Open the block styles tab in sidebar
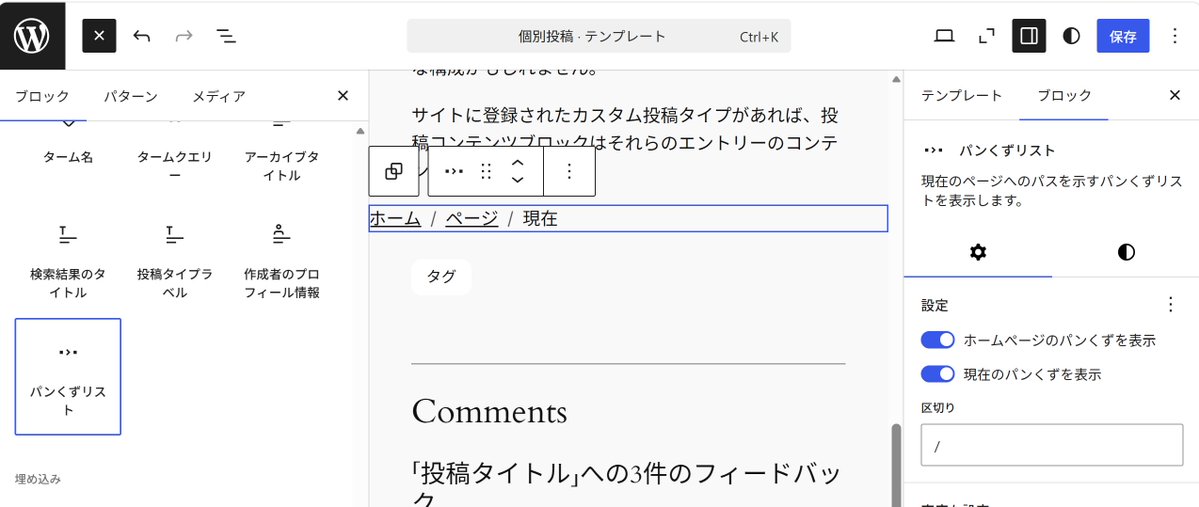1199x507 pixels. click(x=1126, y=252)
